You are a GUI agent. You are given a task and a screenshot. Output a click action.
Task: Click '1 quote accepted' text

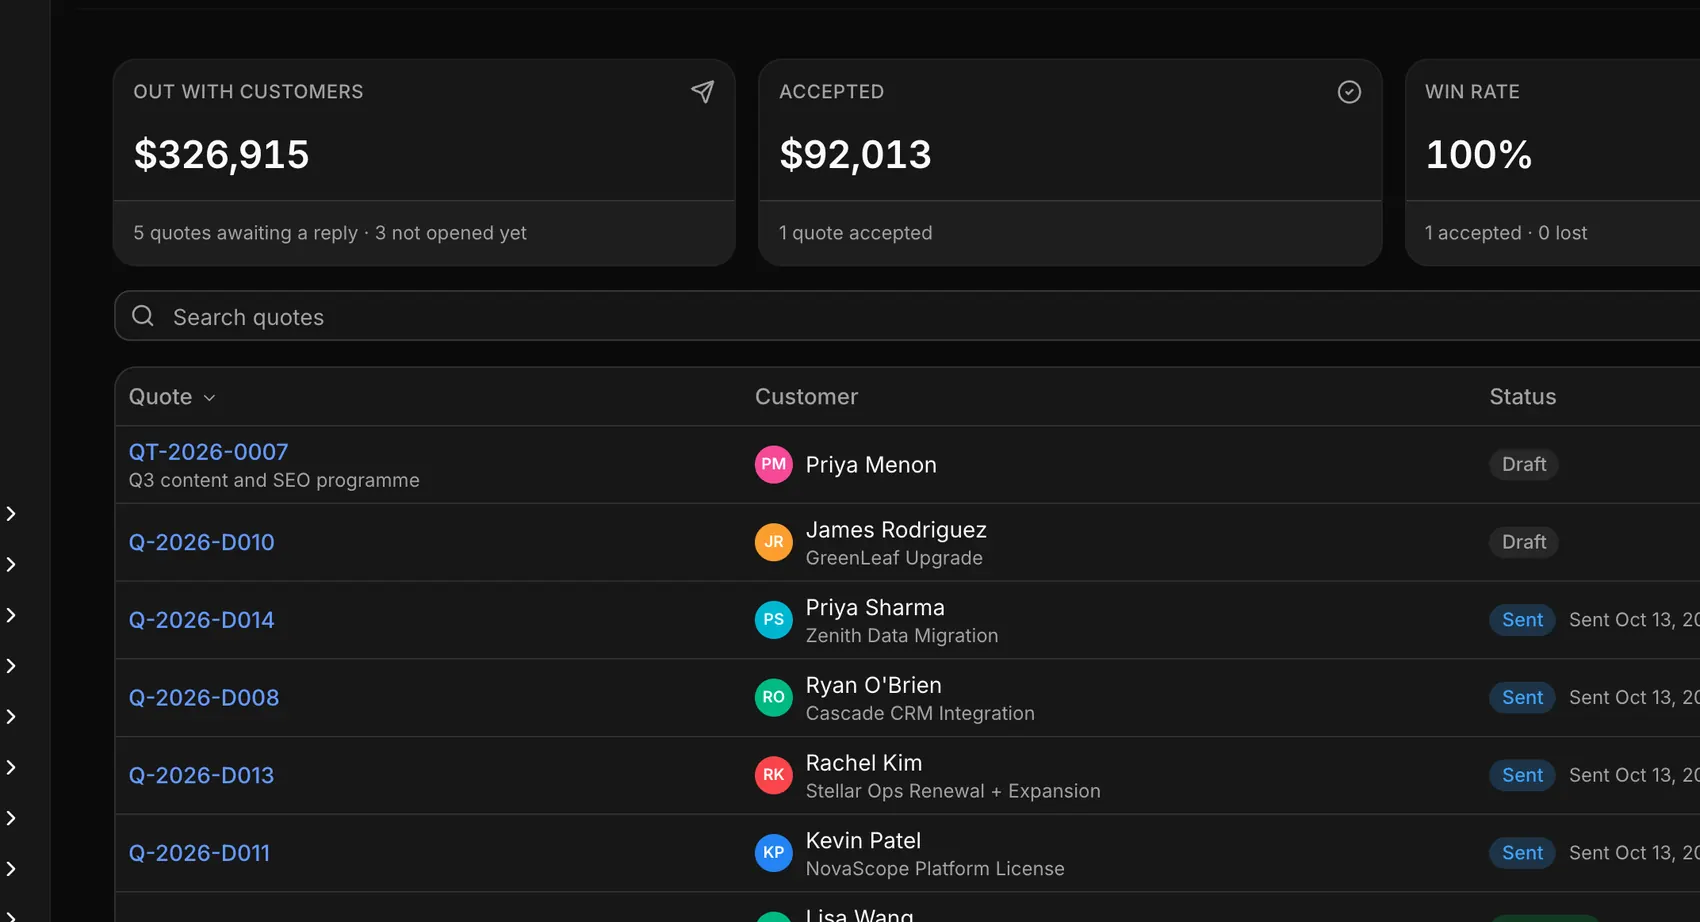point(855,233)
